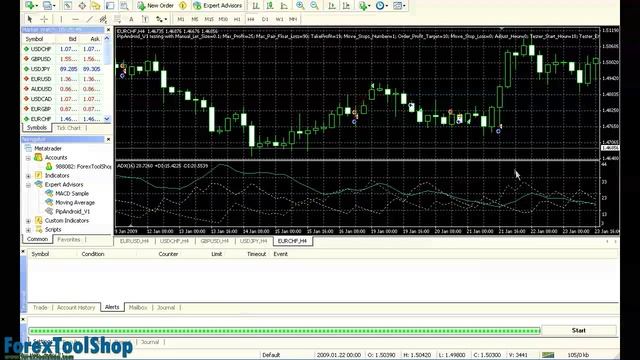This screenshot has width=640, height=360.
Task: Select the cursor arrow tool
Action: pyautogui.click(x=29, y=19)
